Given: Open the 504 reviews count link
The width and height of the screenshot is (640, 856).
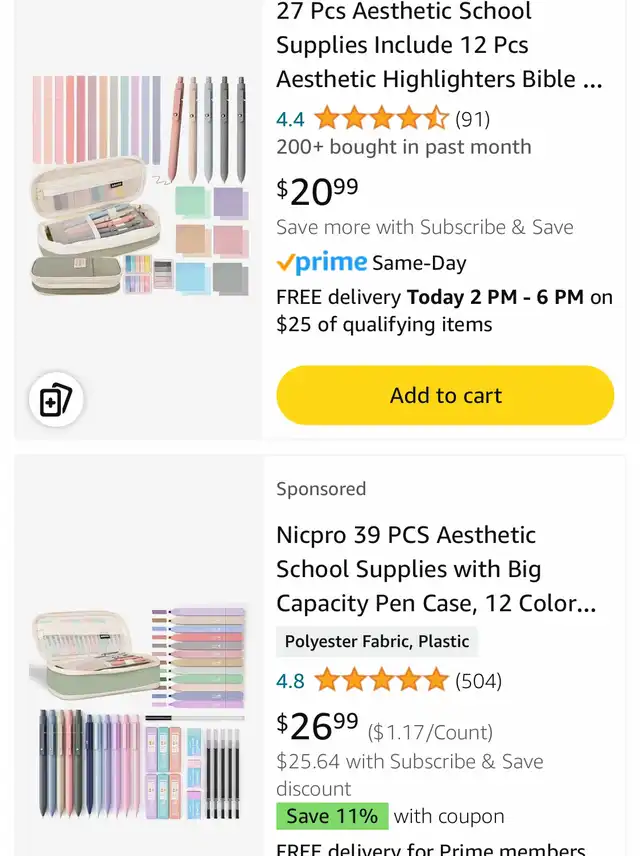Looking at the screenshot, I should (479, 682).
